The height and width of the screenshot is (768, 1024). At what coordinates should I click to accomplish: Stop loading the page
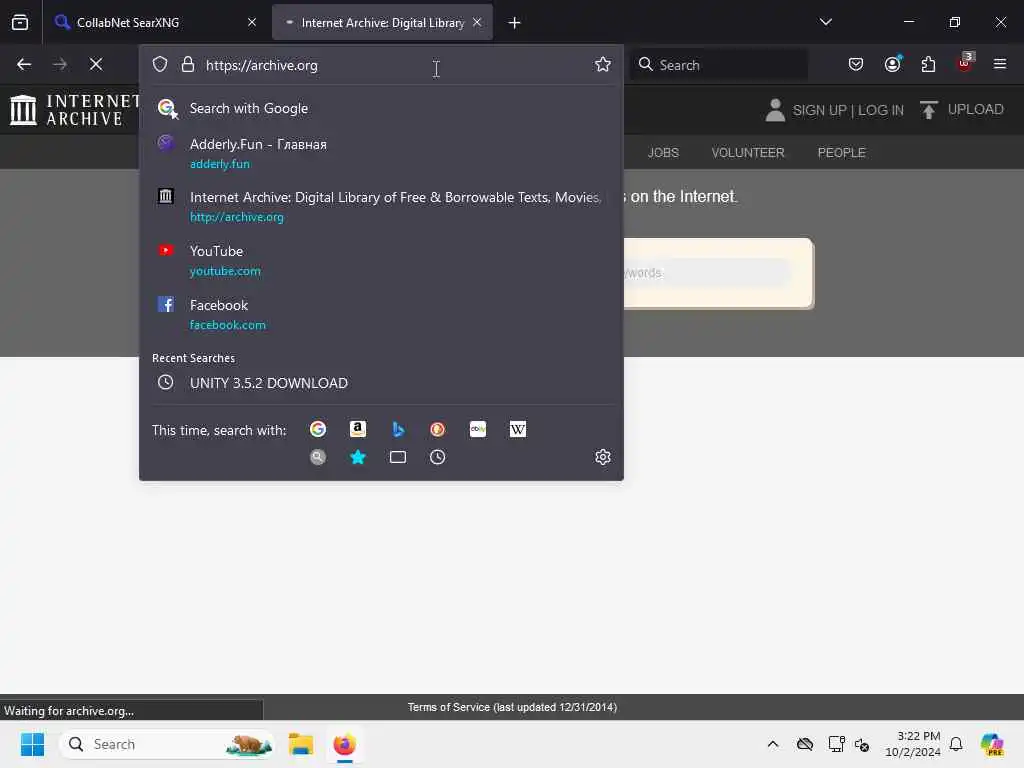point(96,64)
